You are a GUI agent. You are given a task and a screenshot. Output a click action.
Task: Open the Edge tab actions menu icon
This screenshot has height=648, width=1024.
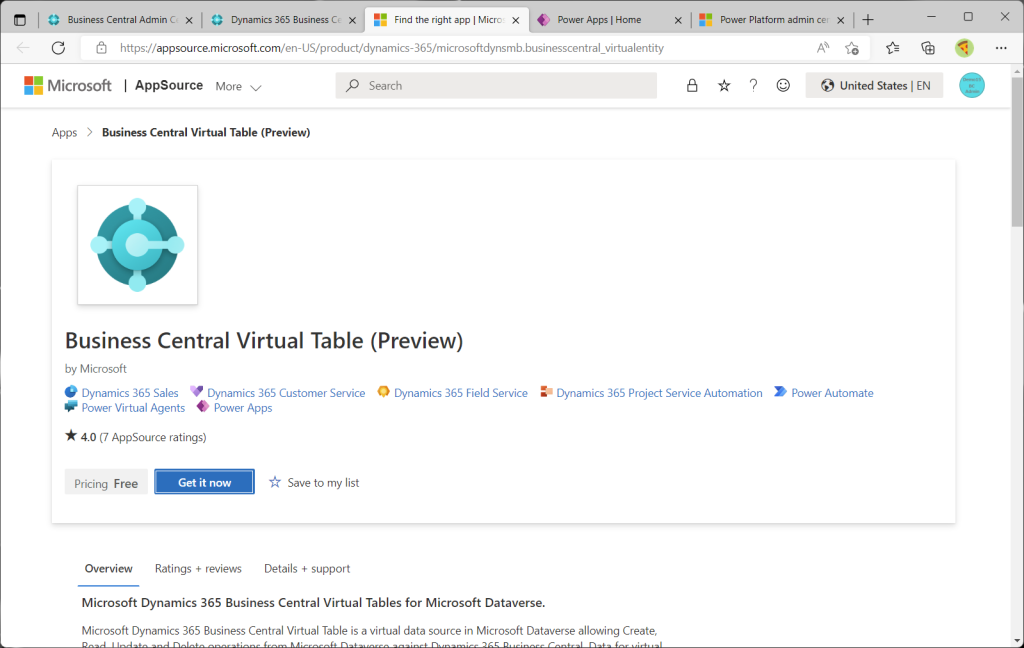20,20
